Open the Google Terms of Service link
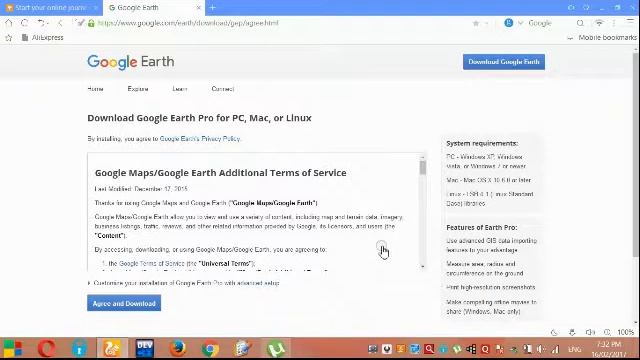The image size is (640, 360). [152, 264]
